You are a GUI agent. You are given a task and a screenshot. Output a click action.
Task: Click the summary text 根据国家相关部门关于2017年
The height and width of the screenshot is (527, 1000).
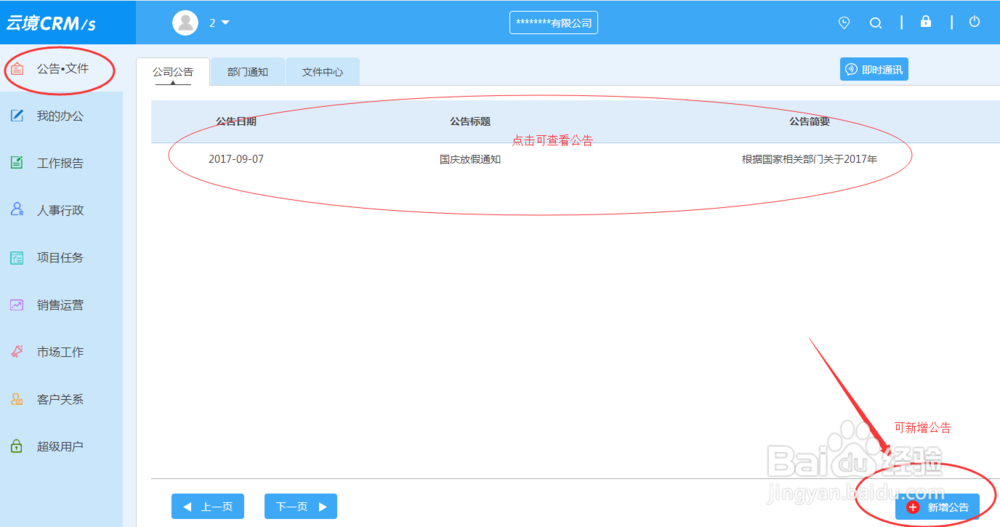809,160
